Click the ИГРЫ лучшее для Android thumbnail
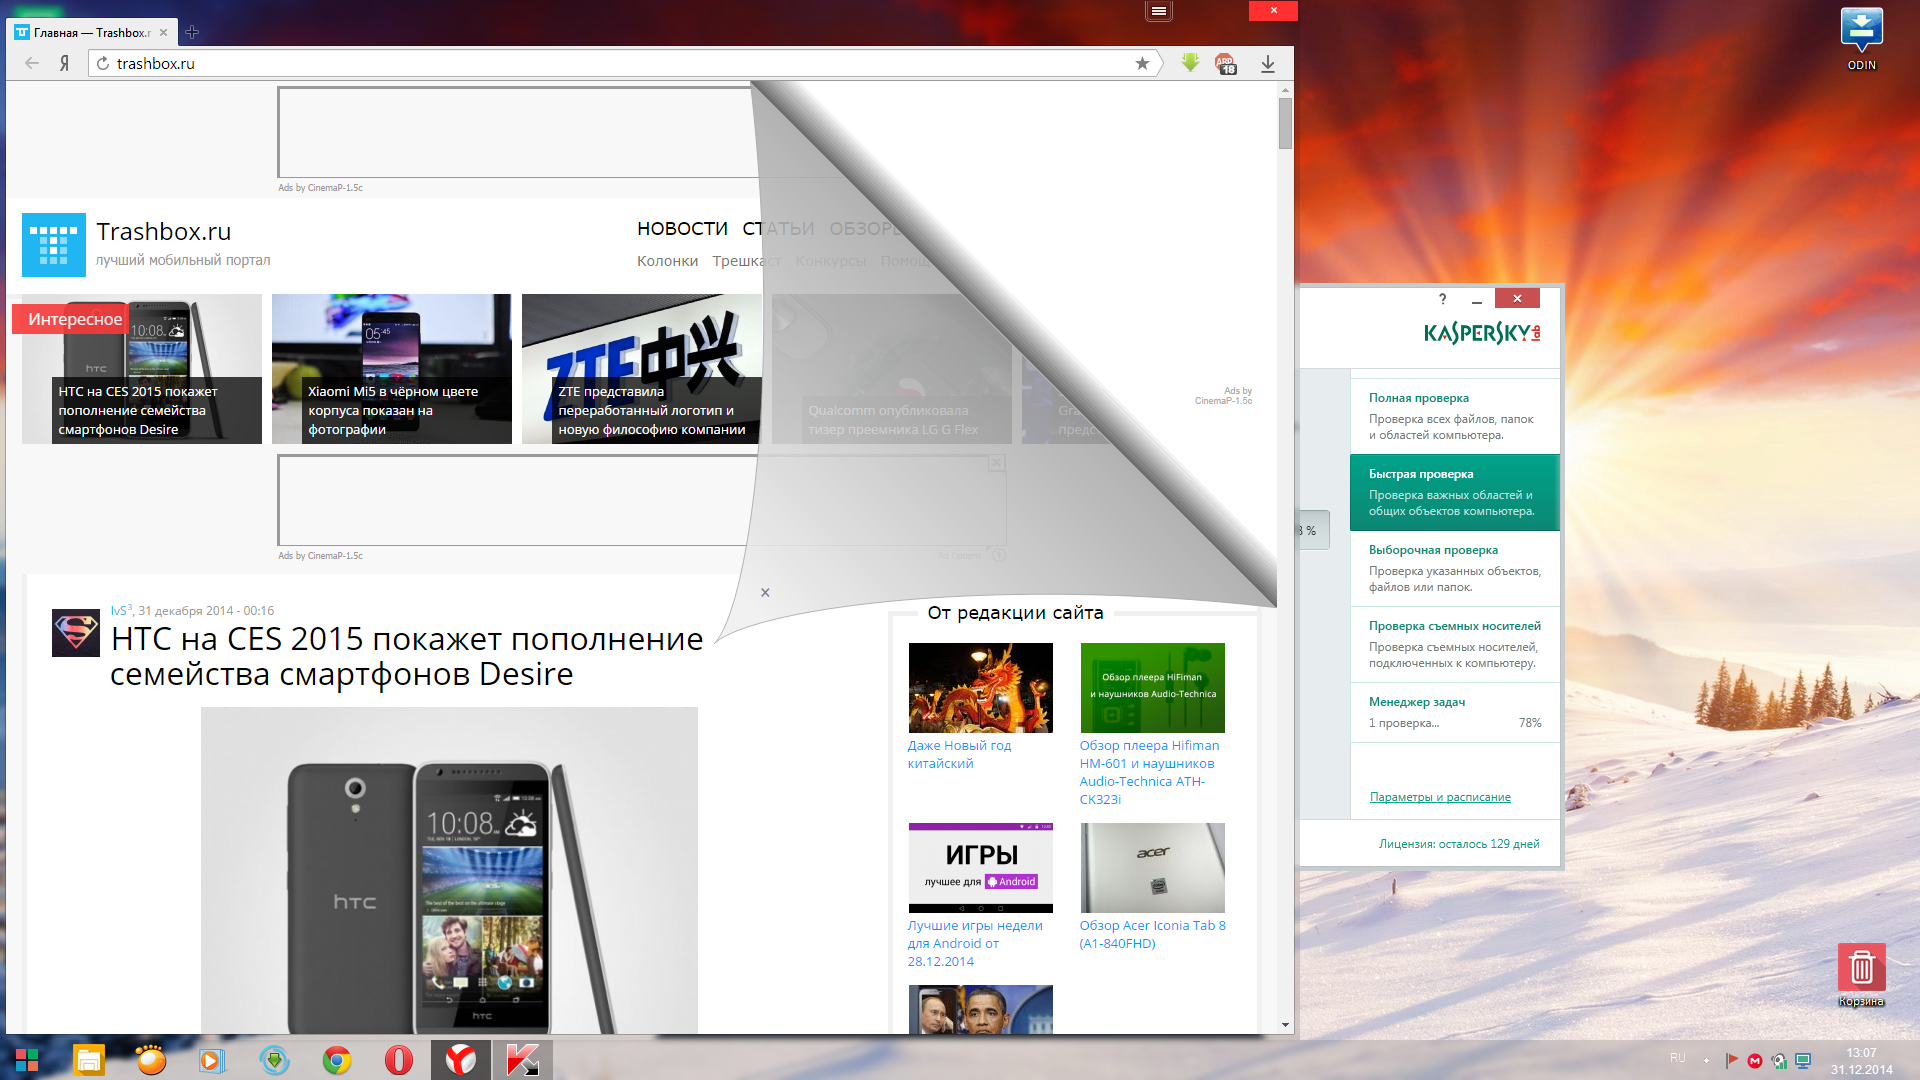1920x1080 pixels. click(x=980, y=868)
